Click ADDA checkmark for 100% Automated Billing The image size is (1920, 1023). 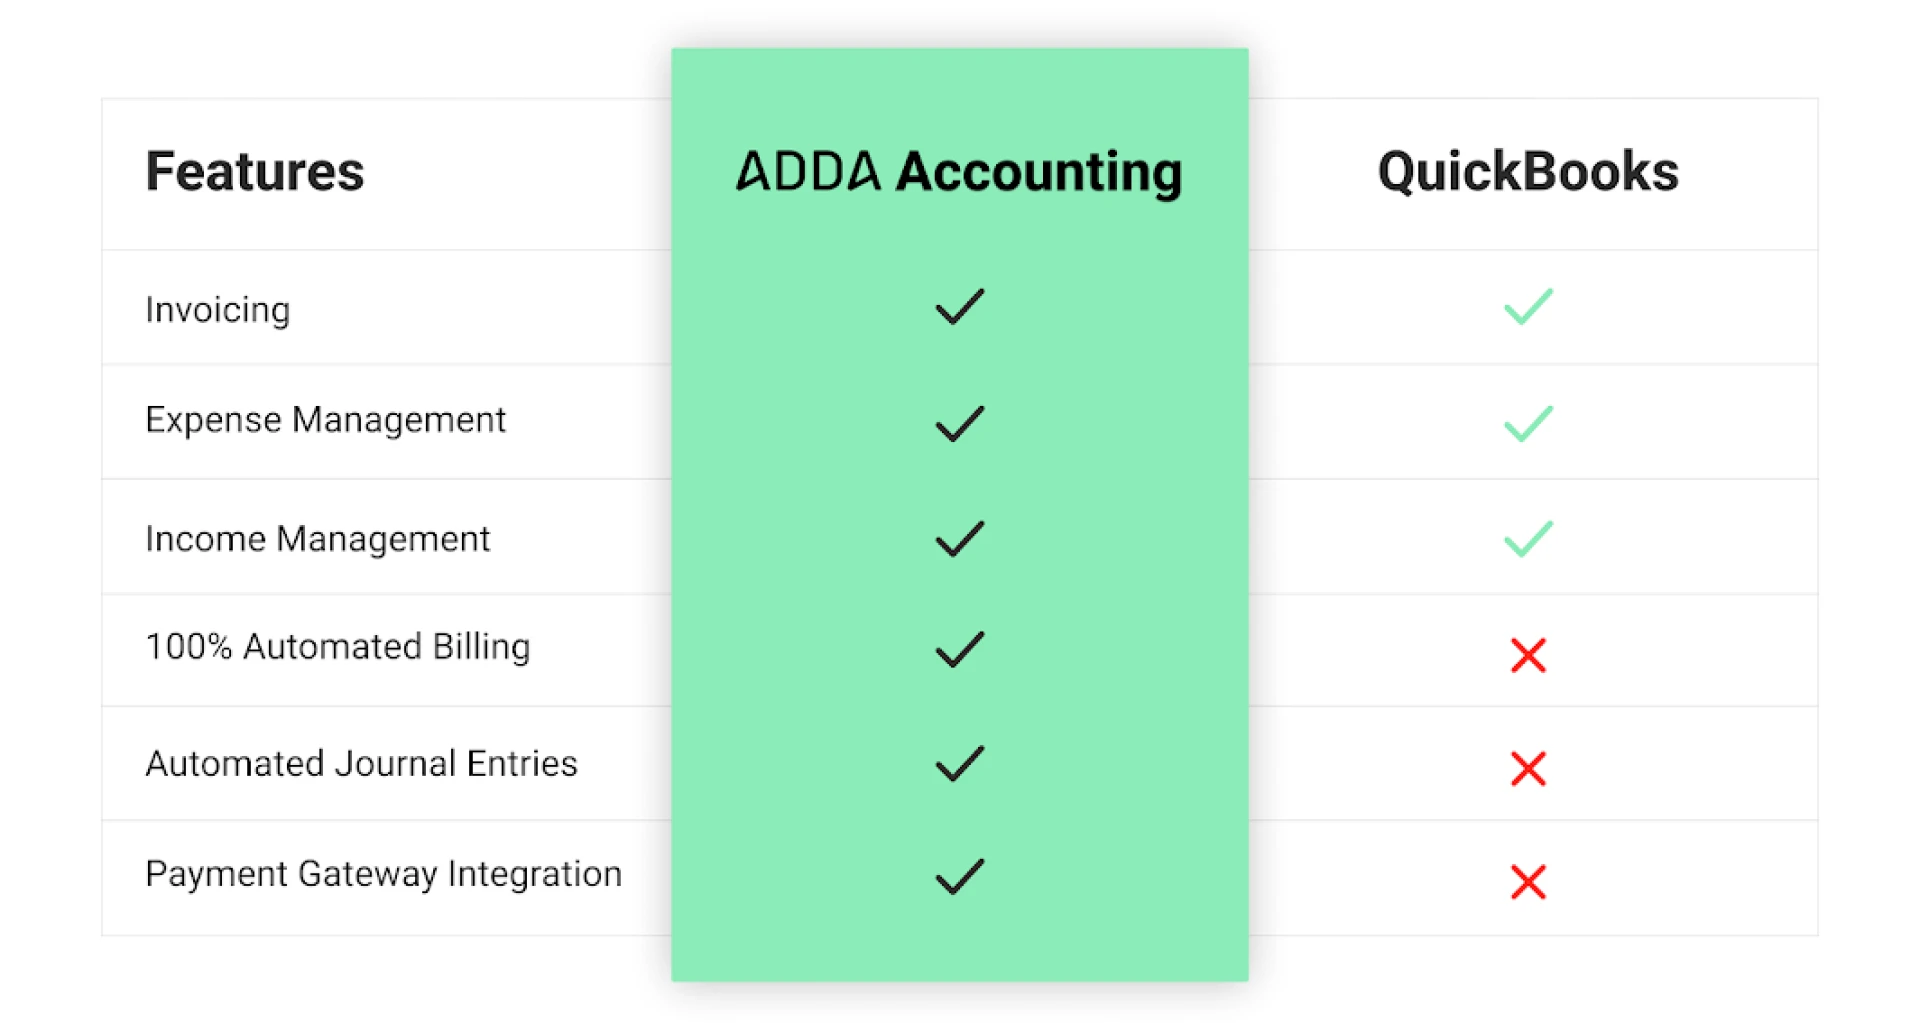coord(959,650)
